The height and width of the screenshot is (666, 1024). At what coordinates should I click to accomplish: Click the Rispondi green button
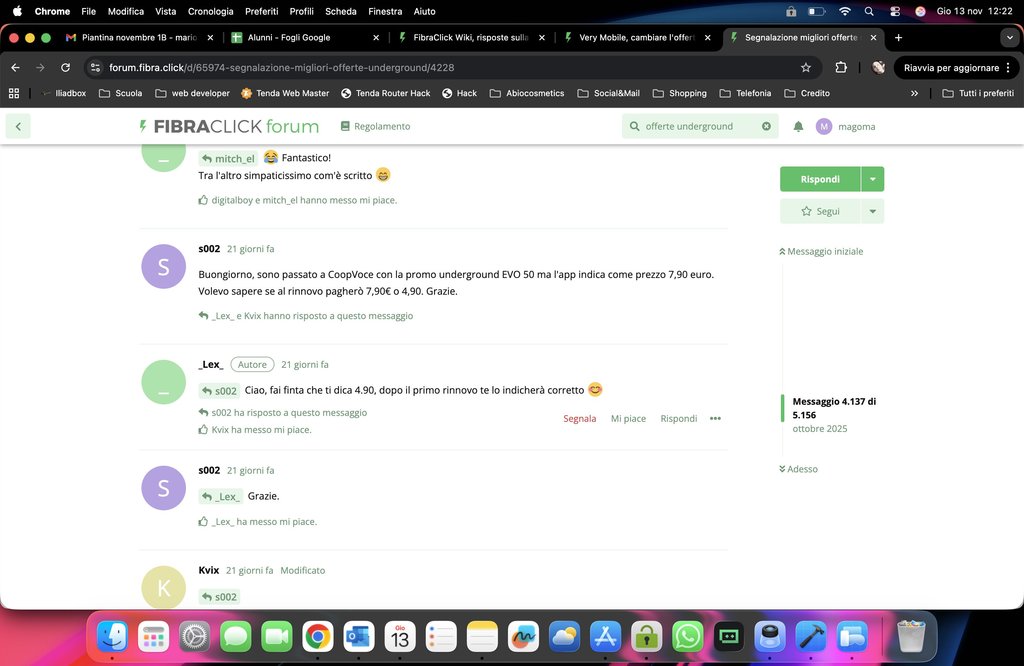[820, 179]
